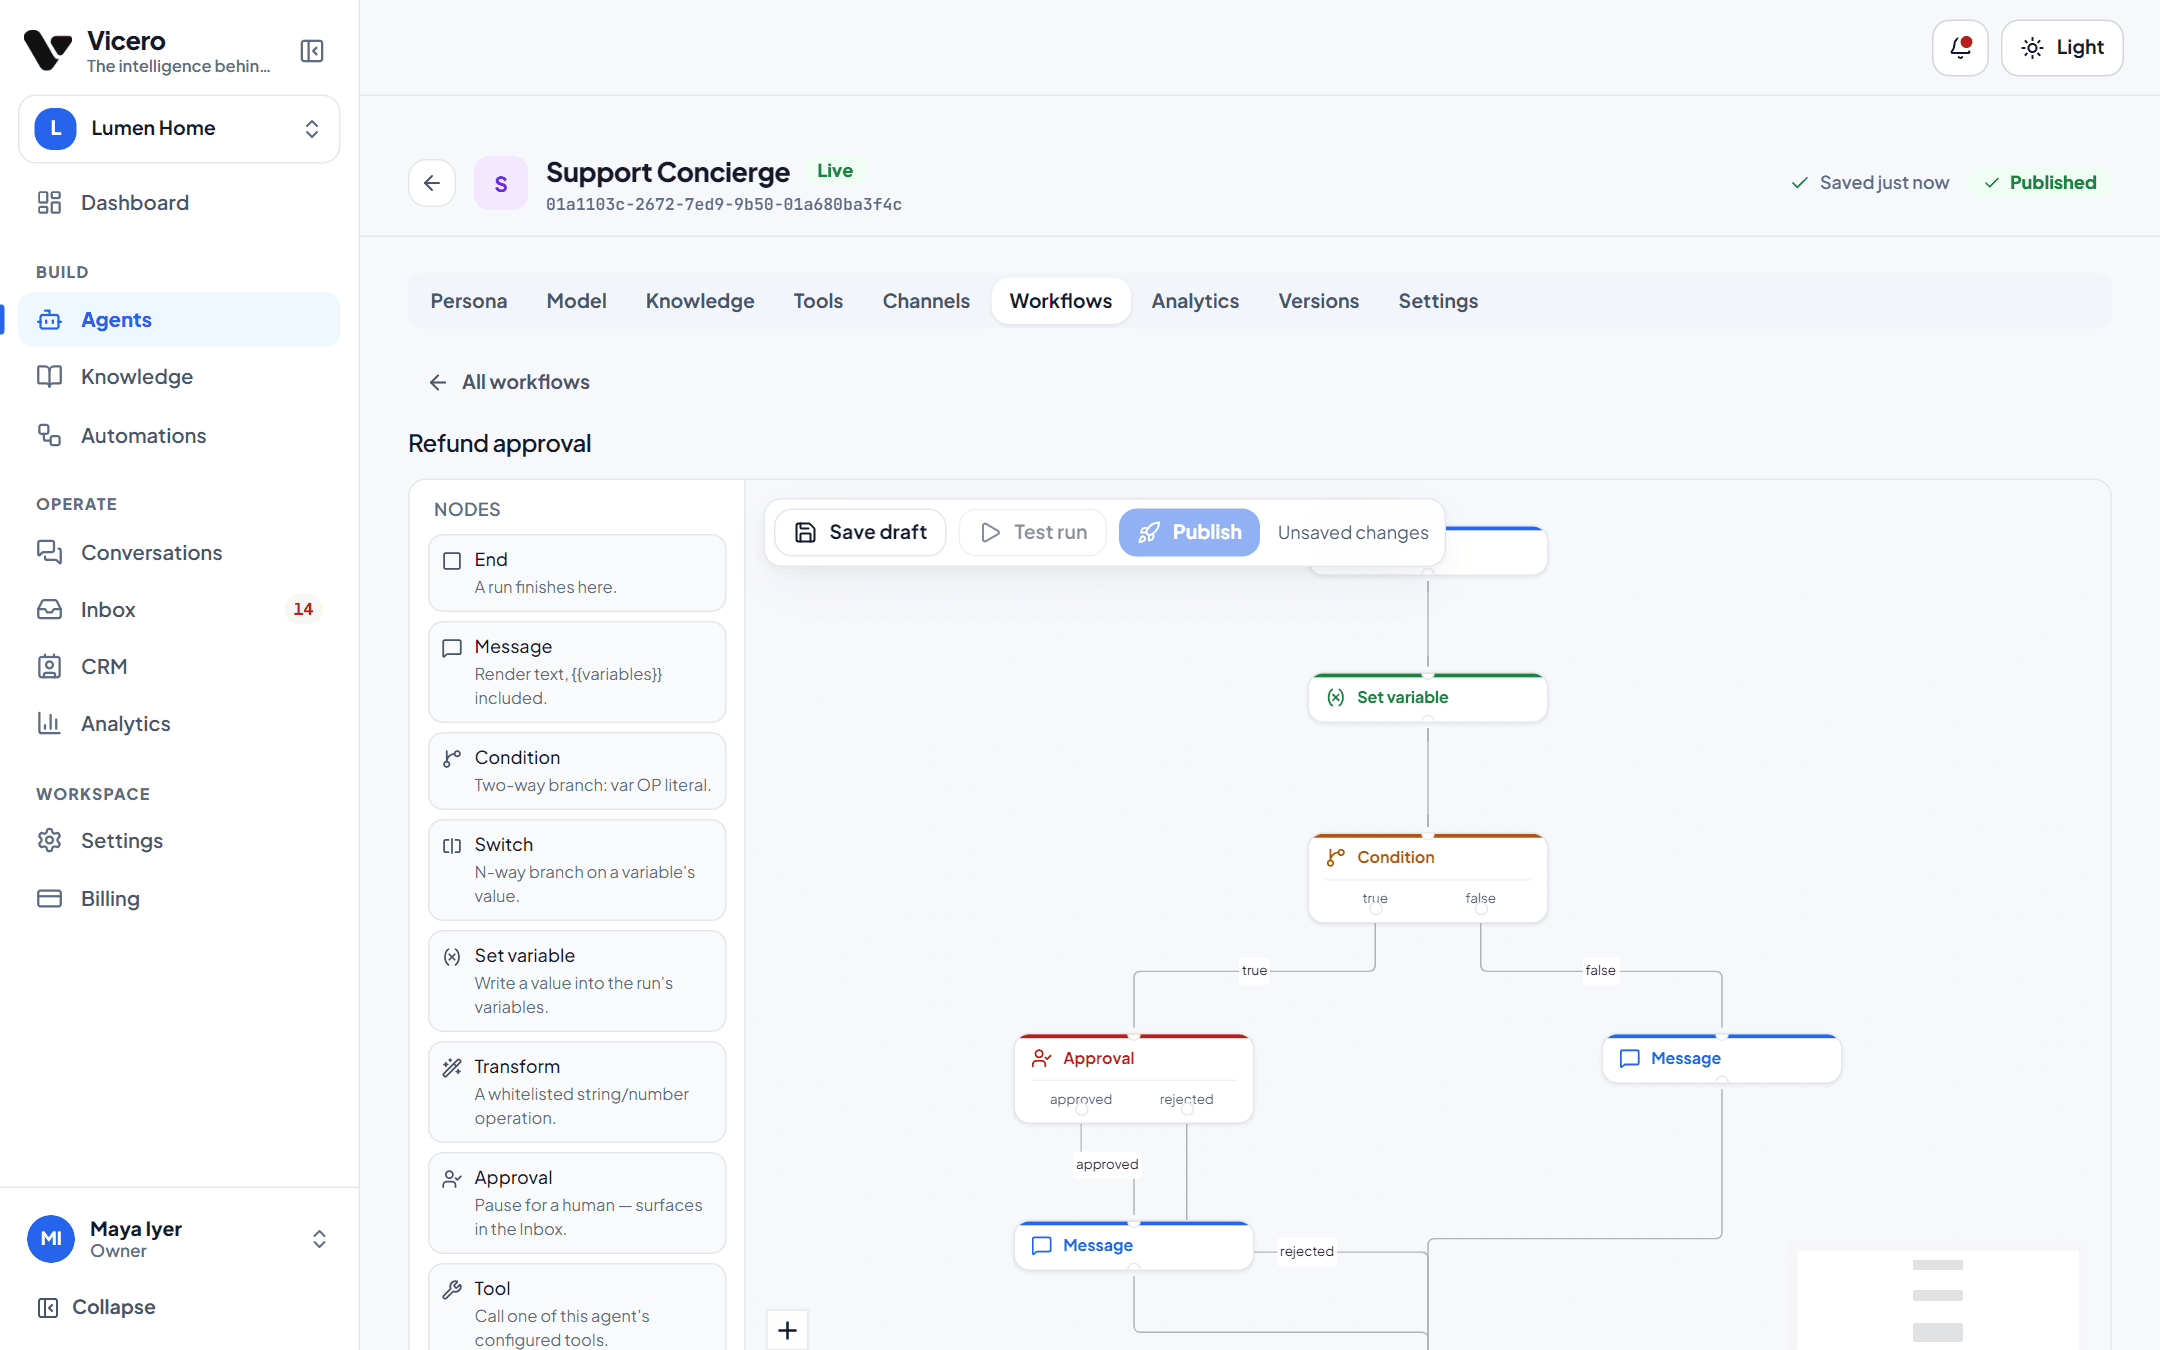The width and height of the screenshot is (2160, 1350).
Task: Click the sidebar collapse icon beside Vicero
Action: click(x=312, y=51)
